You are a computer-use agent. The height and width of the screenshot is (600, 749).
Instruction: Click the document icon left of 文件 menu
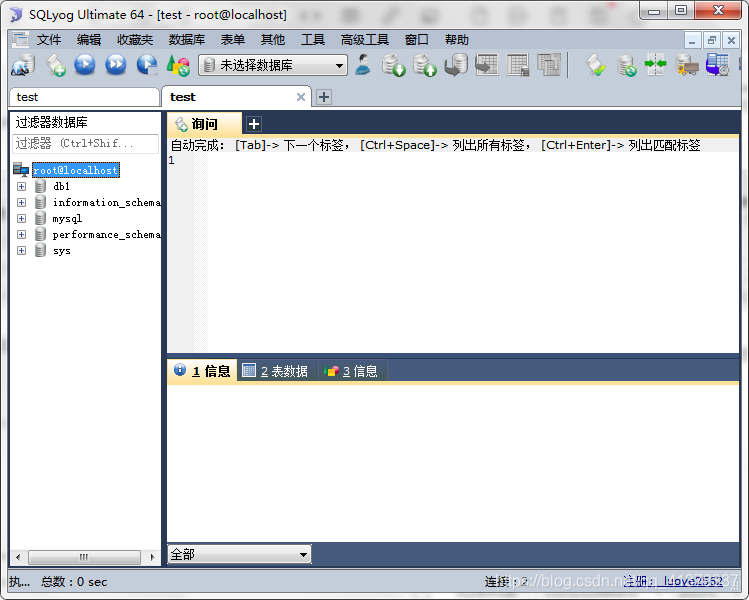(x=20, y=39)
